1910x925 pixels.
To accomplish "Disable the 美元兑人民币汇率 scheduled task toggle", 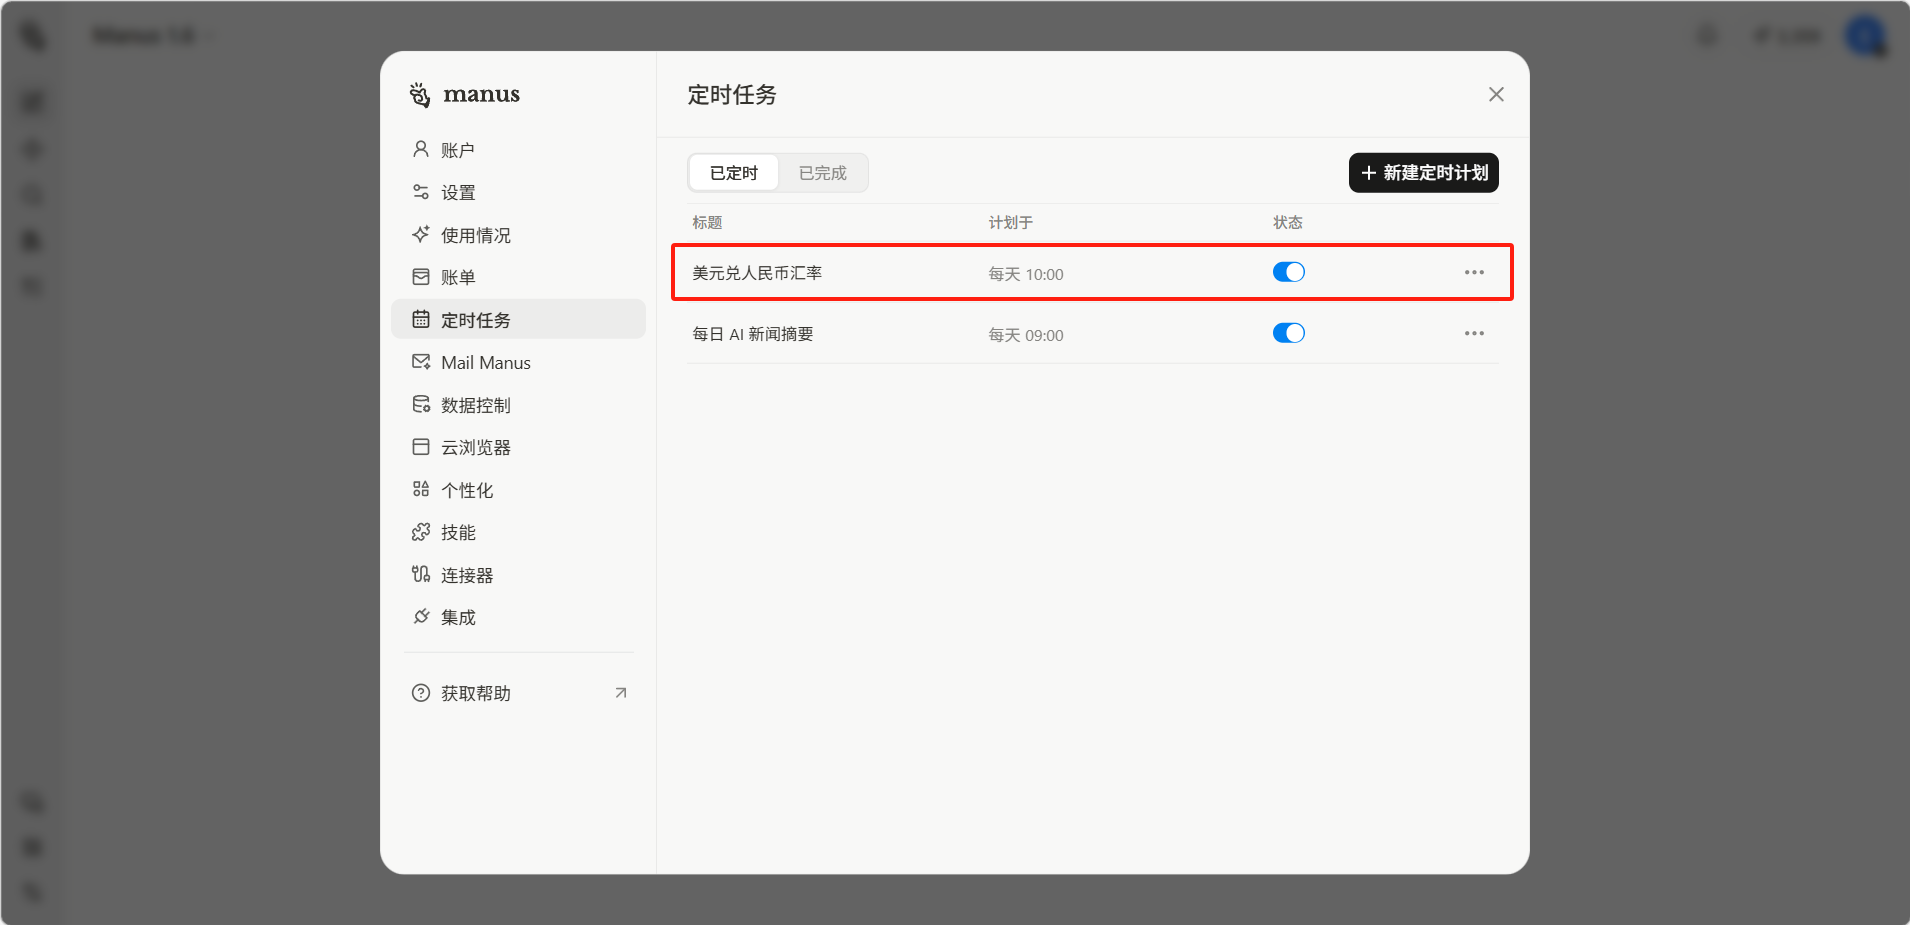I will (1288, 272).
